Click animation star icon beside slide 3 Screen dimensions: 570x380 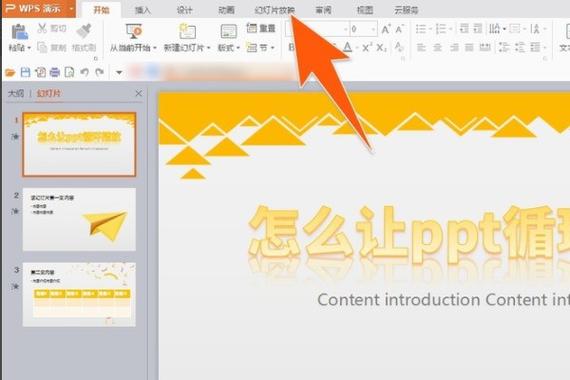15,287
